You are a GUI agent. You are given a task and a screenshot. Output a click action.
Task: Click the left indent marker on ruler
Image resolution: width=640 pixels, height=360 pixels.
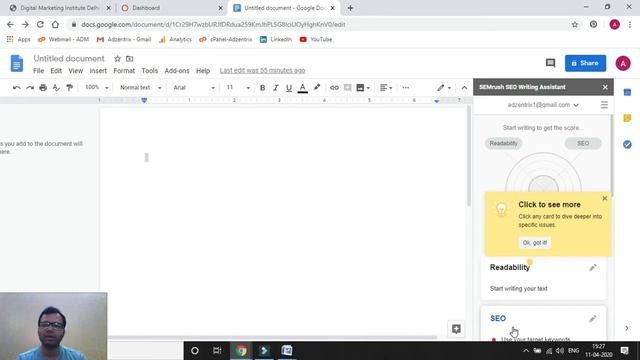point(144,100)
